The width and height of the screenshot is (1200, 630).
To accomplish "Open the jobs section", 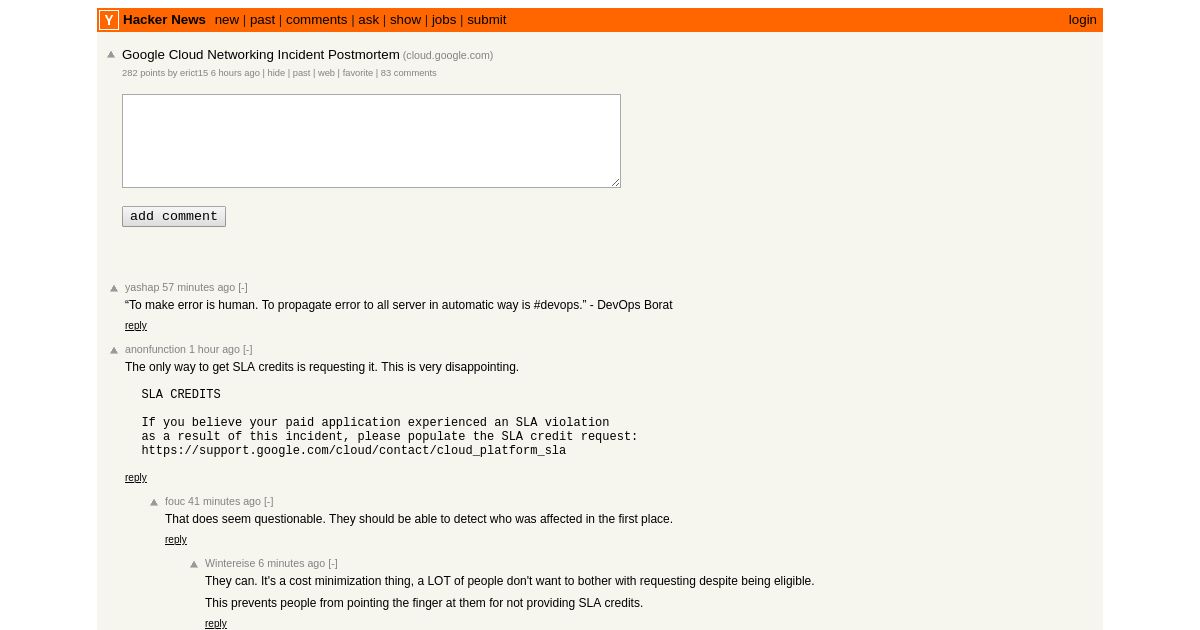I will click(x=444, y=20).
